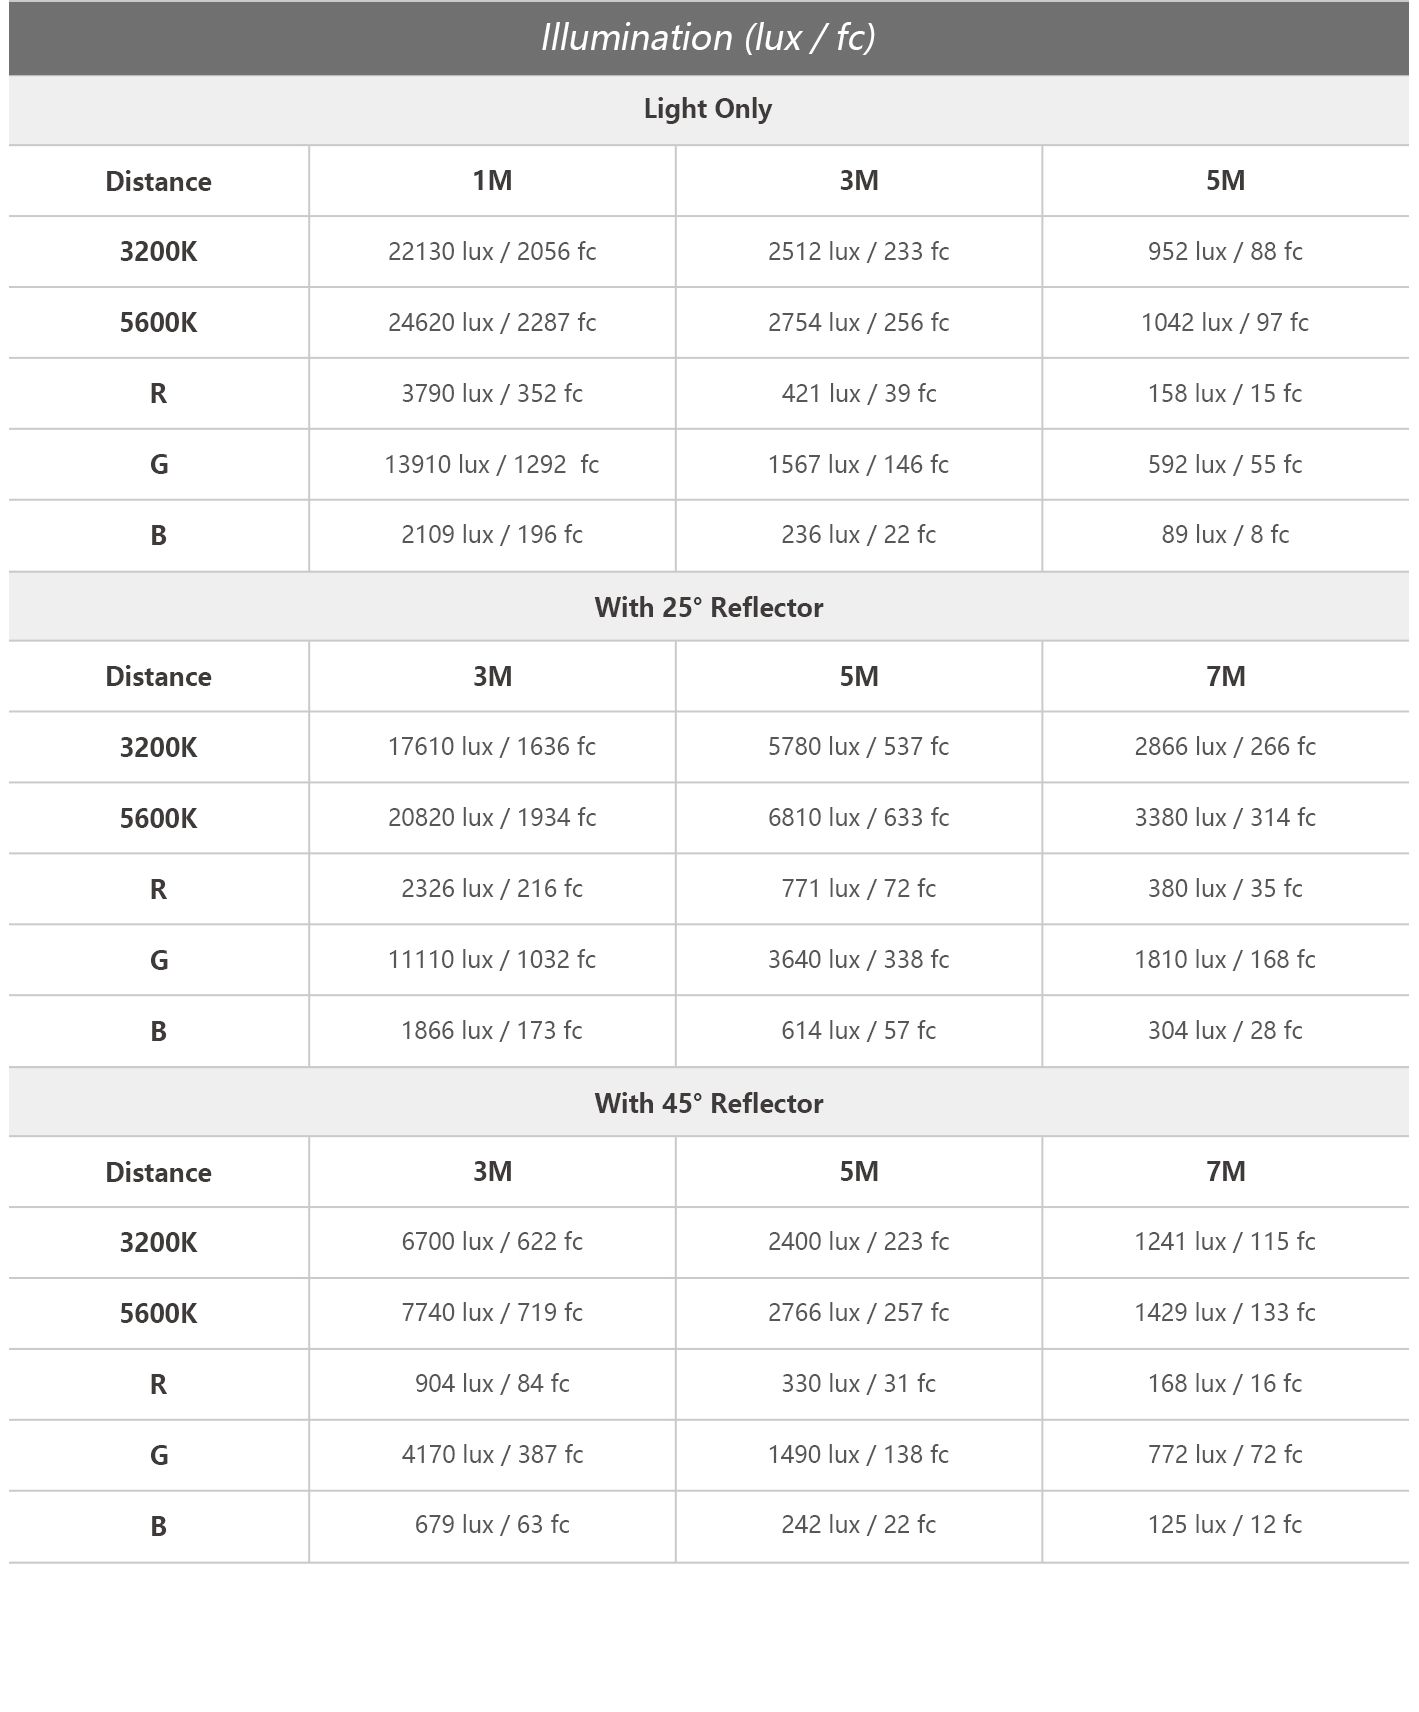Click the 13910 lux / 1292 fc cell
Viewport: 1419px width, 1712px height.
(x=492, y=464)
